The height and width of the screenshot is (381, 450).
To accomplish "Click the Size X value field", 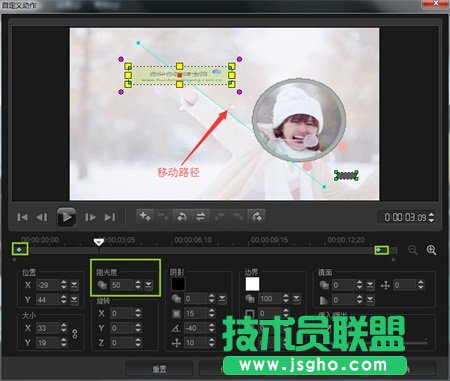I will [x=47, y=328].
